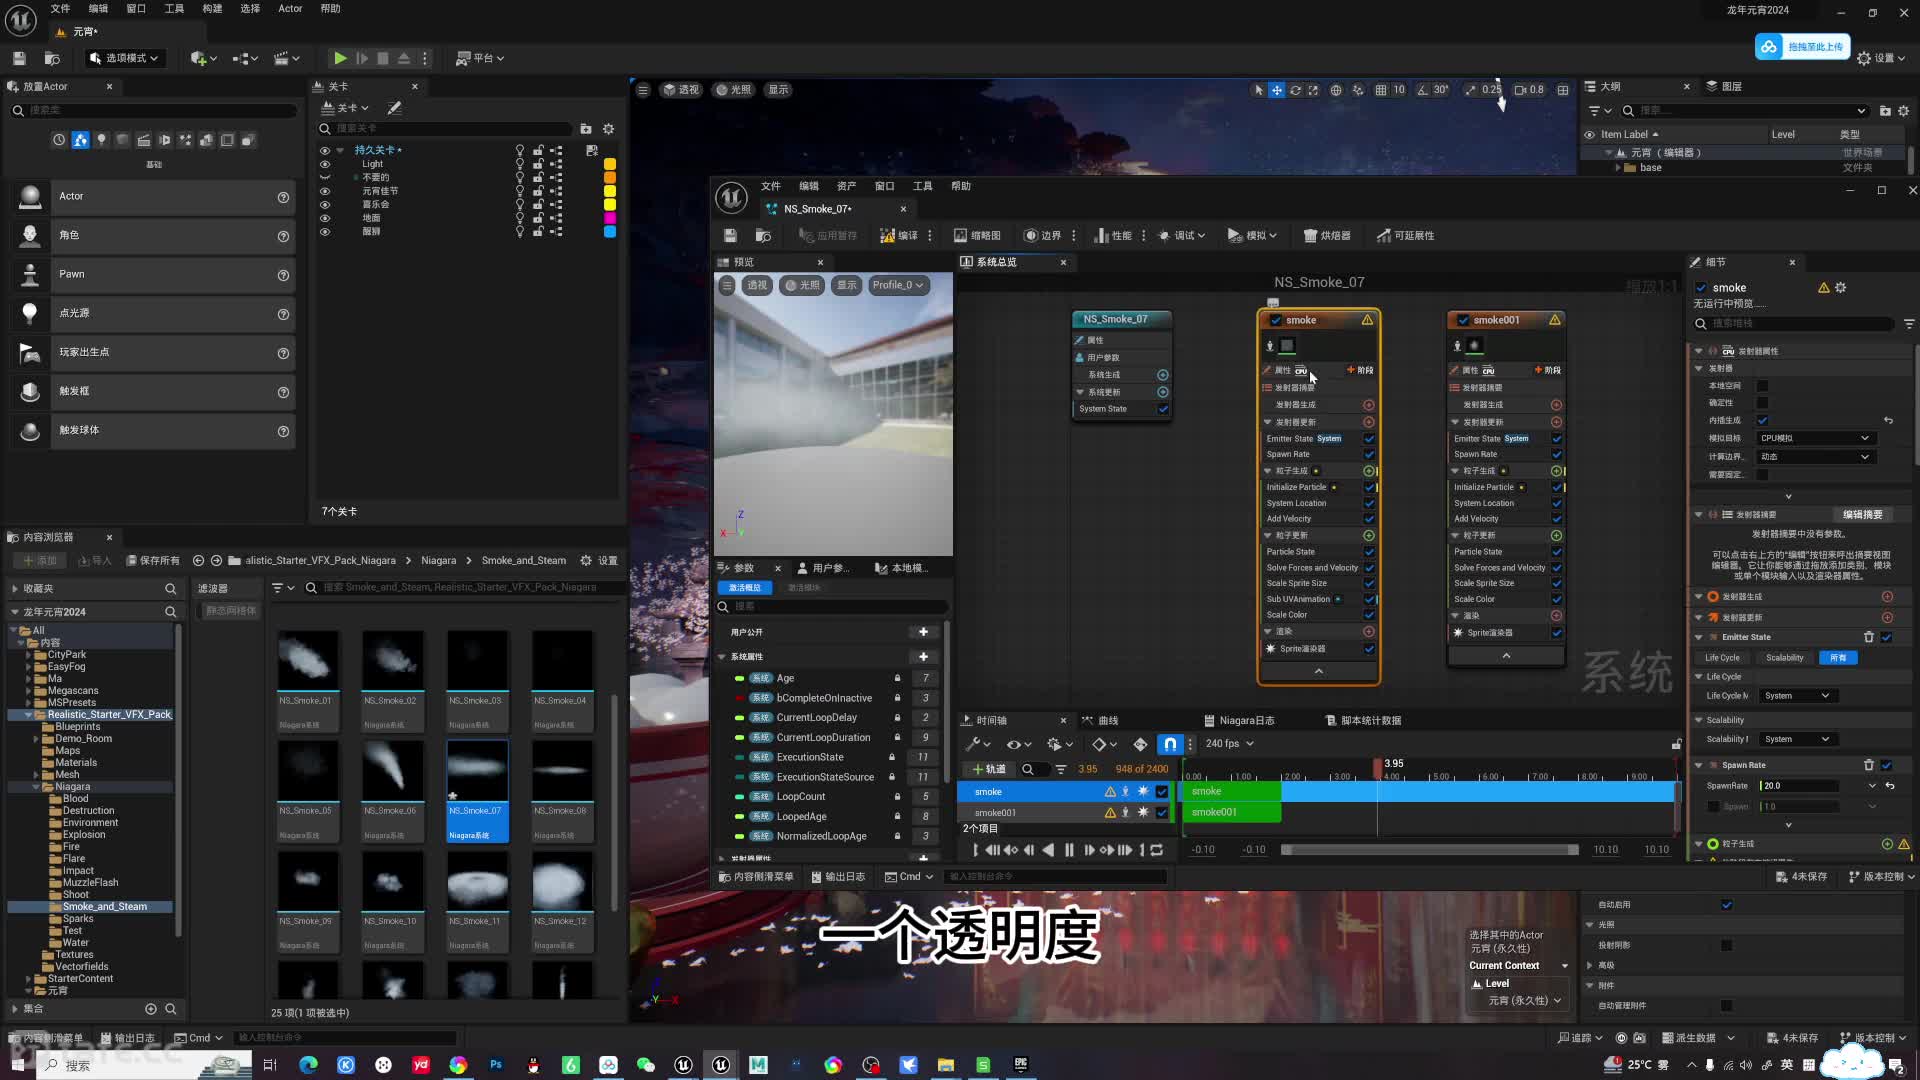Click the Performance (性能) icon in the Niagara toolbar
1920x1080 pixels.
click(x=1101, y=236)
